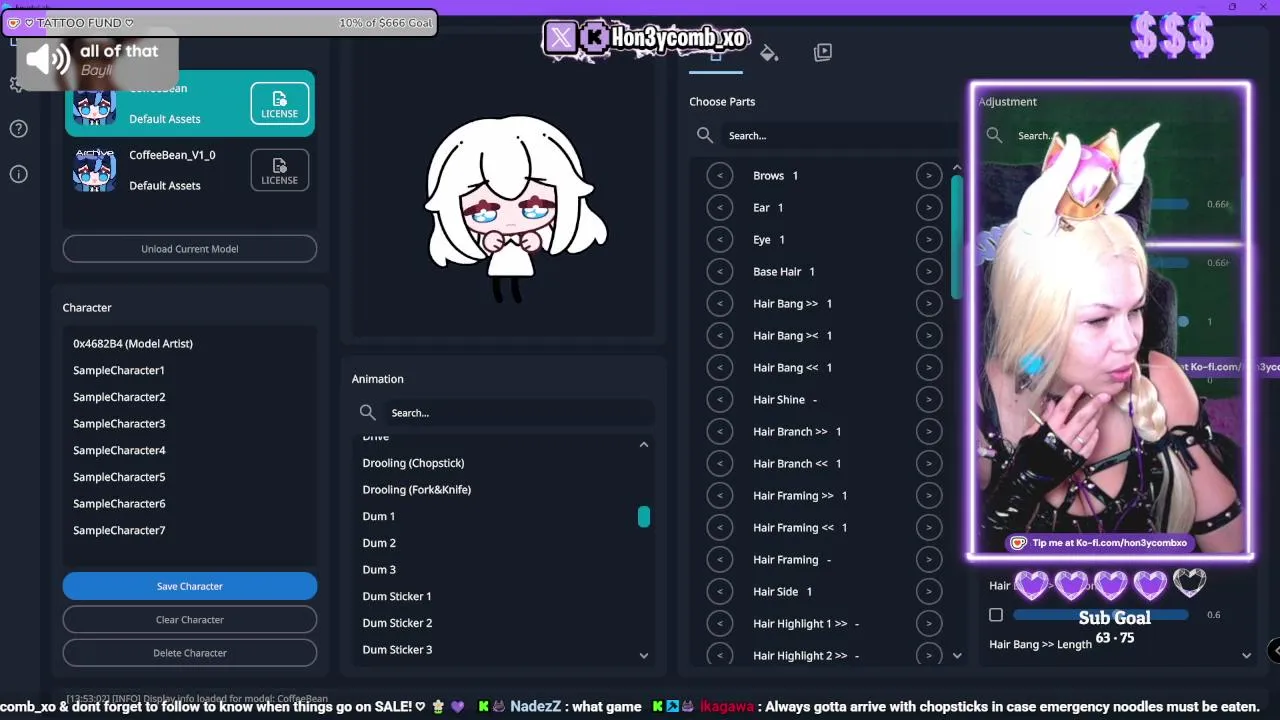The height and width of the screenshot is (720, 1280).
Task: Adjust the slider showing value 0.6
Action: 1101,615
